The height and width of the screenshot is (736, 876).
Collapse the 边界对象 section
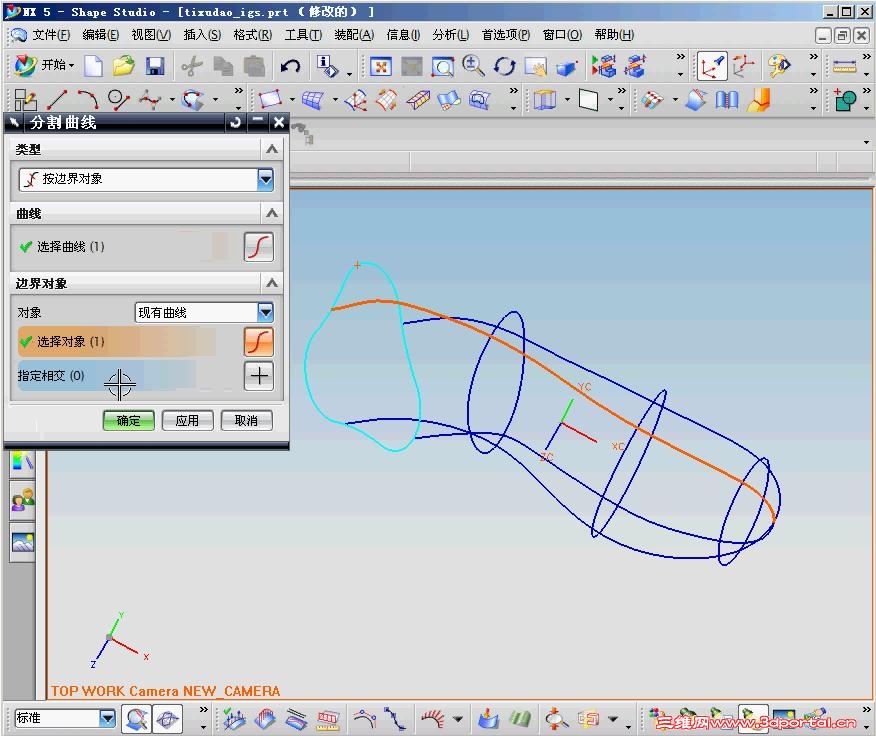click(x=272, y=283)
